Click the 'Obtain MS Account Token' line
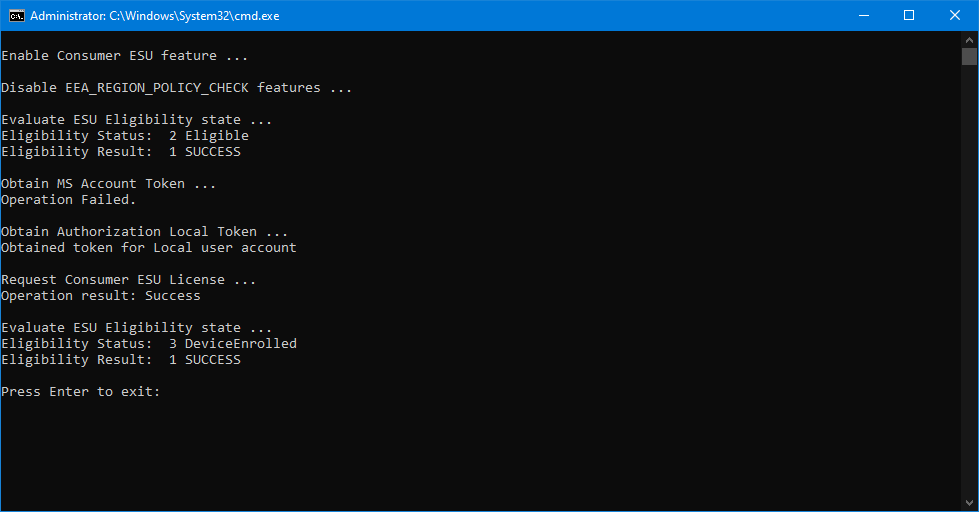979x512 pixels. 108,184
